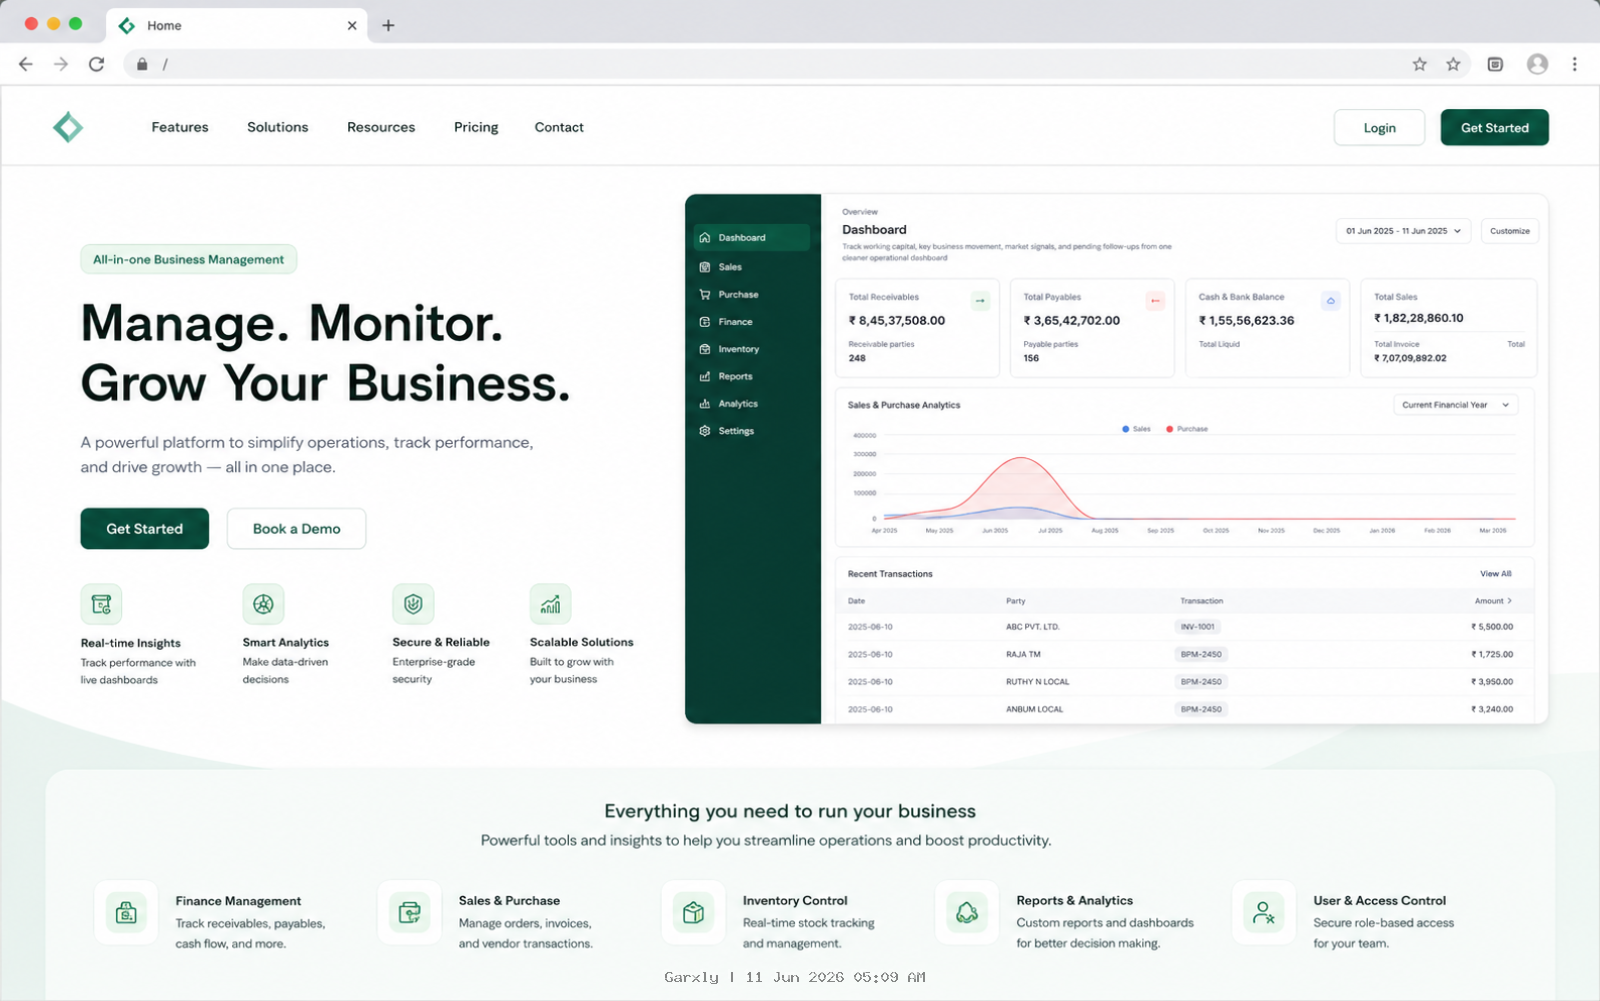Screen dimensions: 1600x1001
Task: Click the Total Payables red arrow icon
Action: tap(1155, 300)
